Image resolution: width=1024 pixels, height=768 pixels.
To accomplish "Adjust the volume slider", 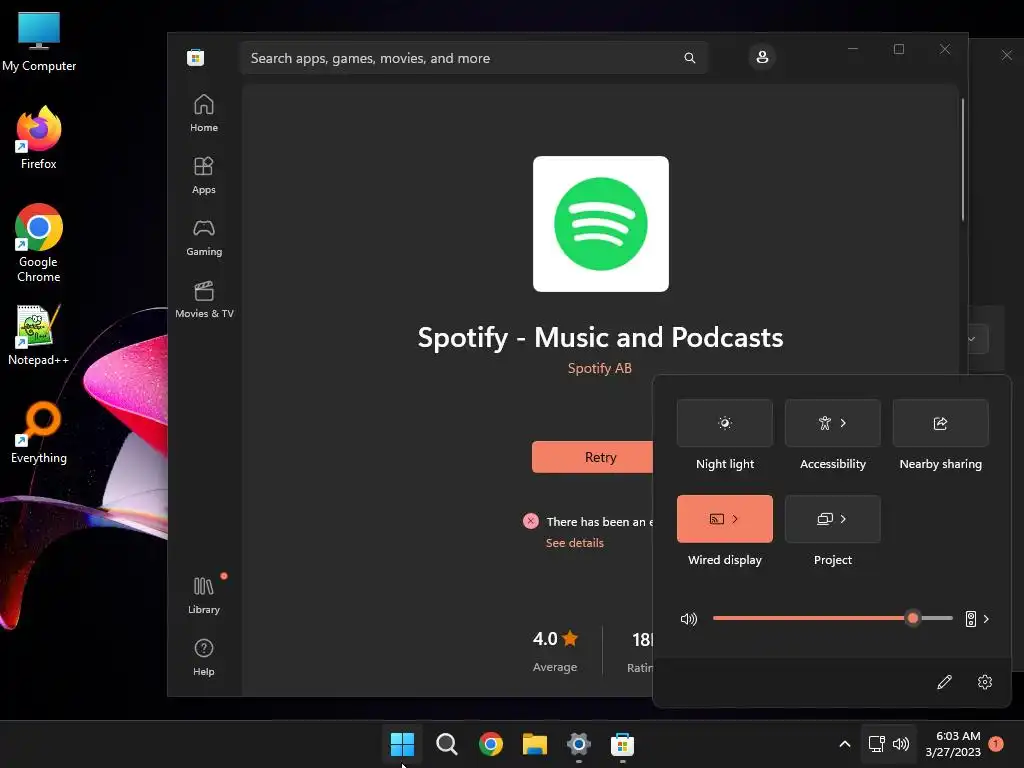I will (833, 618).
